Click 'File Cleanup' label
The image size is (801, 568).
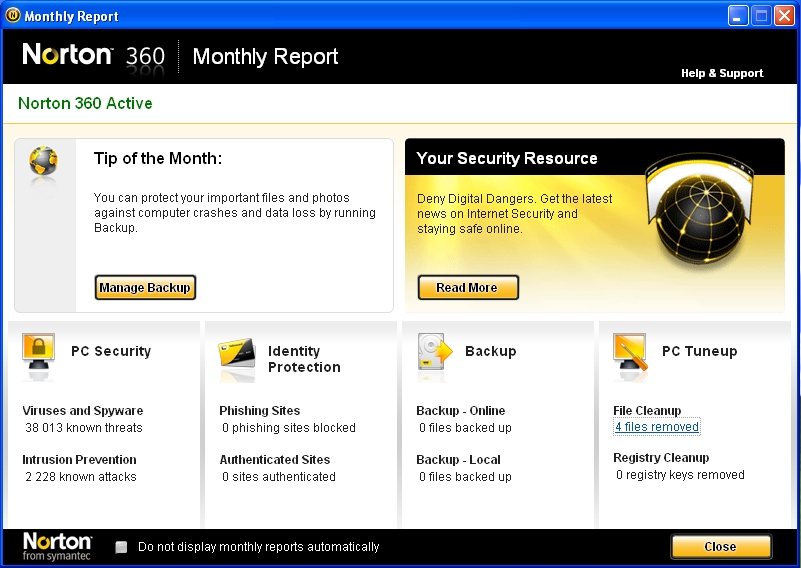coord(647,411)
